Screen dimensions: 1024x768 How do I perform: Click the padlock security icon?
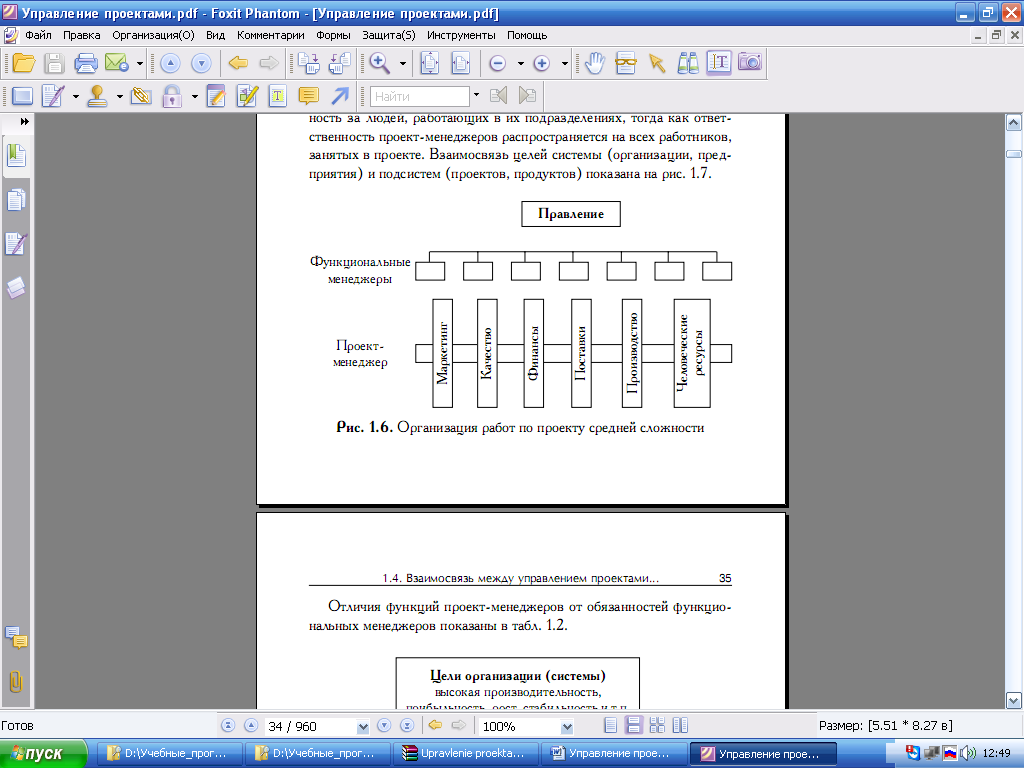(x=172, y=97)
